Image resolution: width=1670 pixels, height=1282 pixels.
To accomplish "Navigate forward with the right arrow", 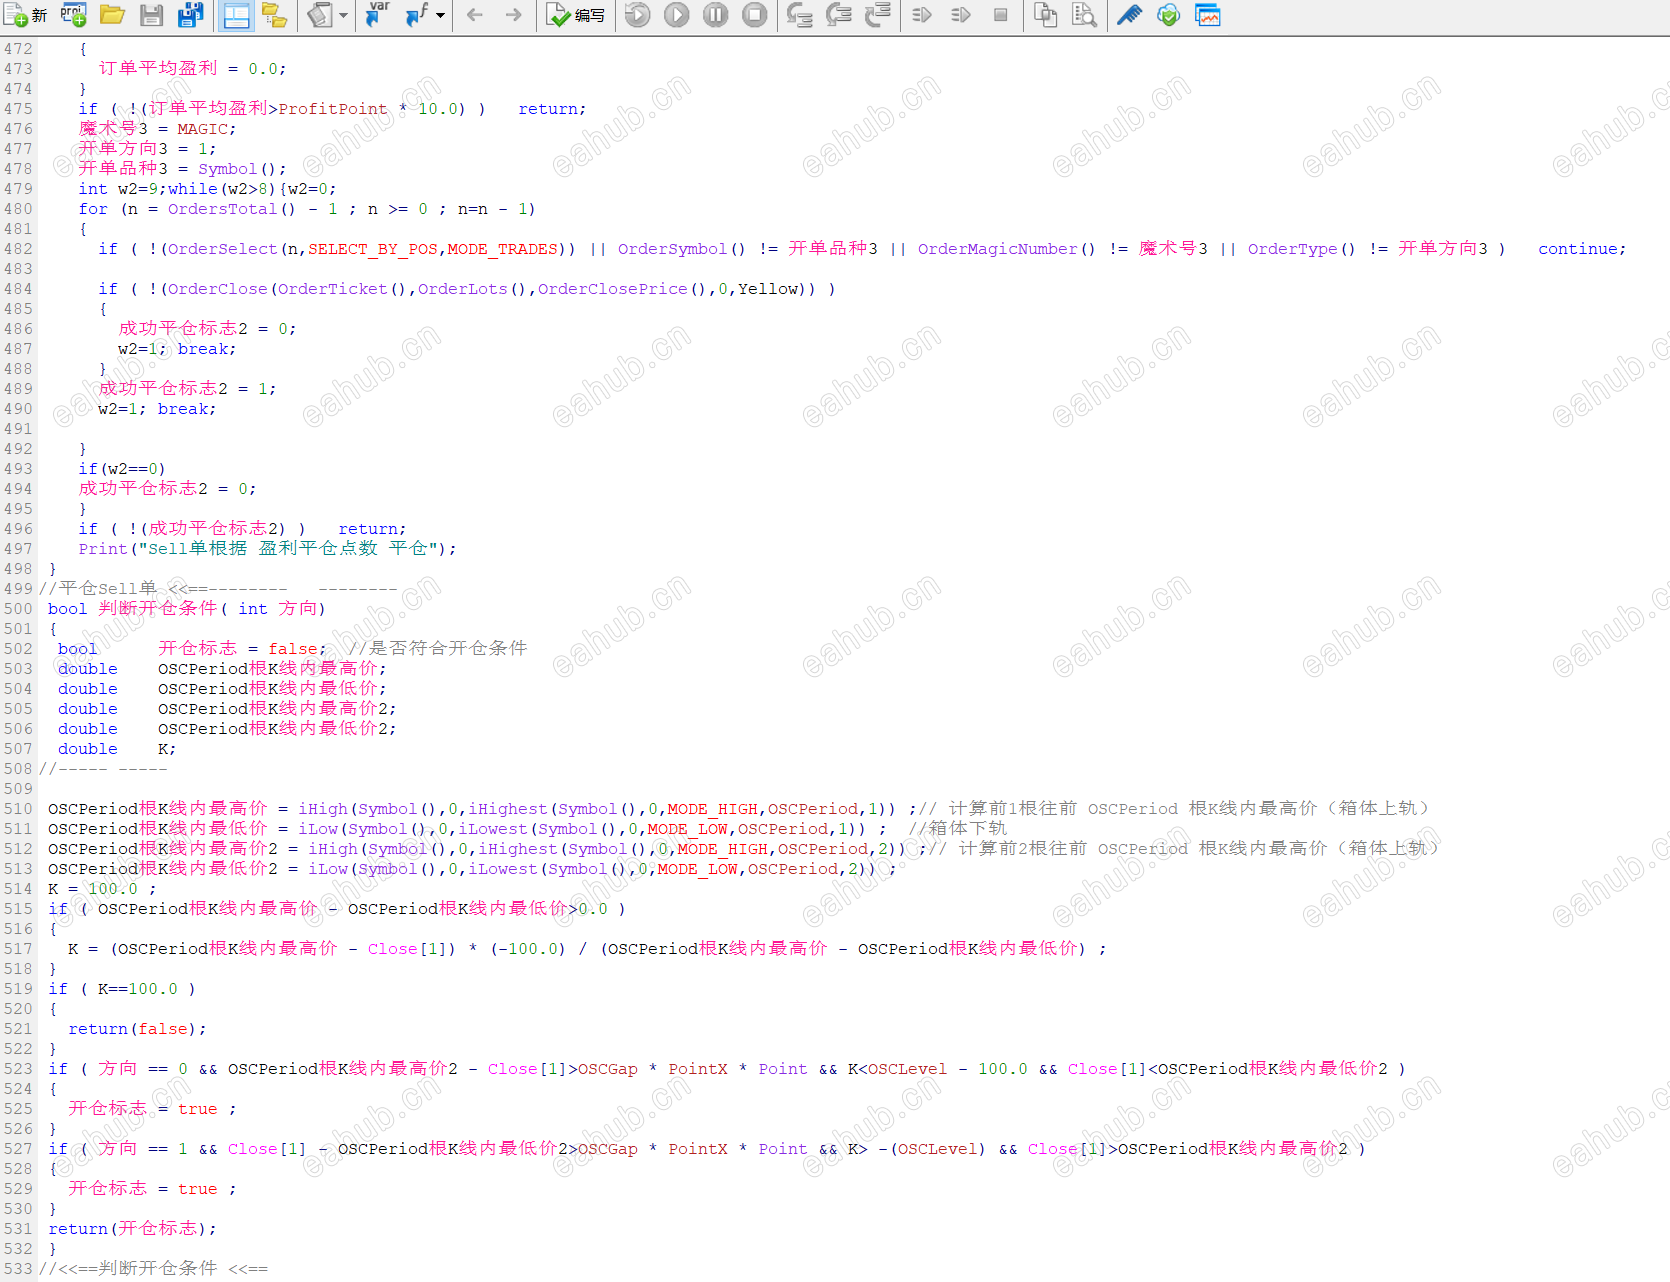I will [x=513, y=15].
